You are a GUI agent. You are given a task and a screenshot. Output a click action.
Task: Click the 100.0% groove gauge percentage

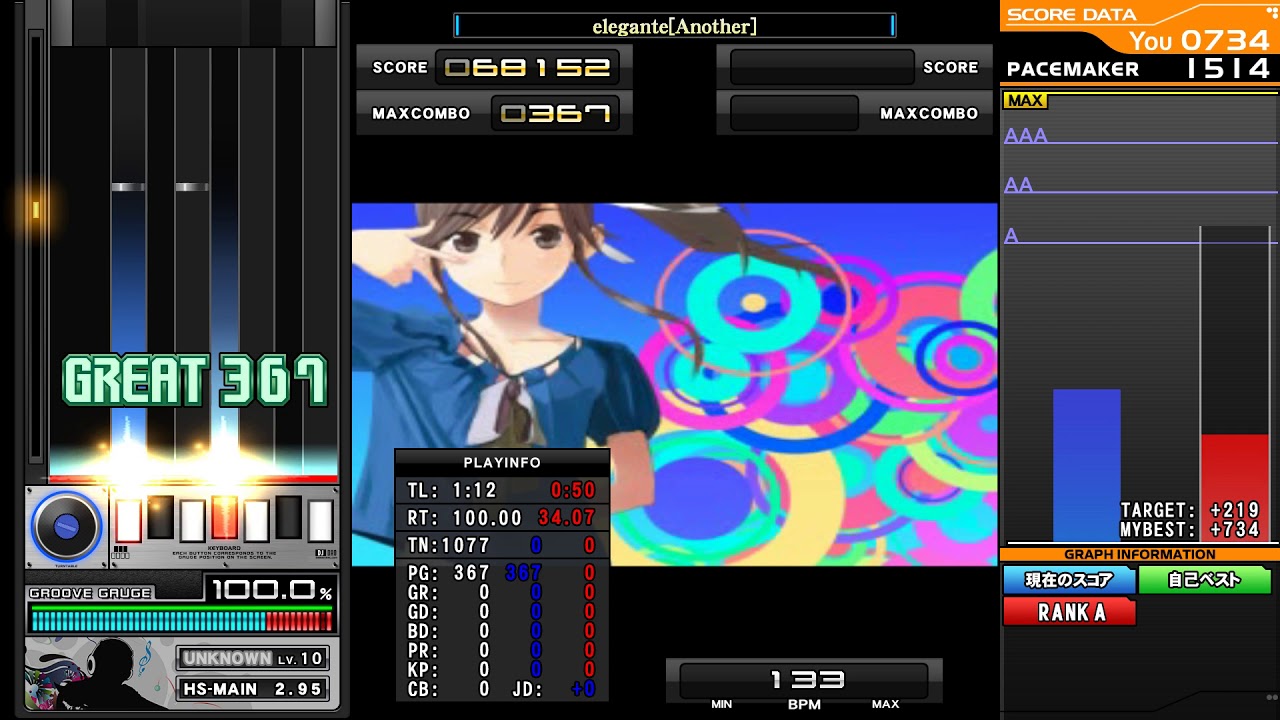[x=270, y=591]
